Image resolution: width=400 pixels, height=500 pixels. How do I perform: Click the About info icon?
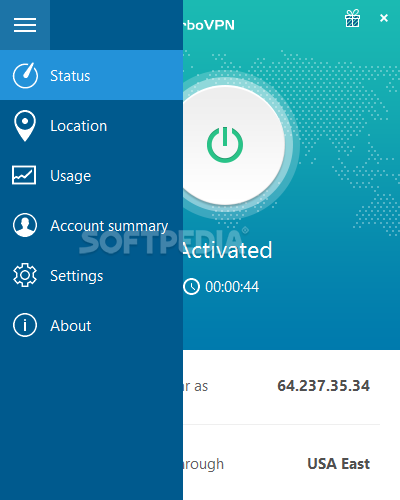(x=25, y=325)
